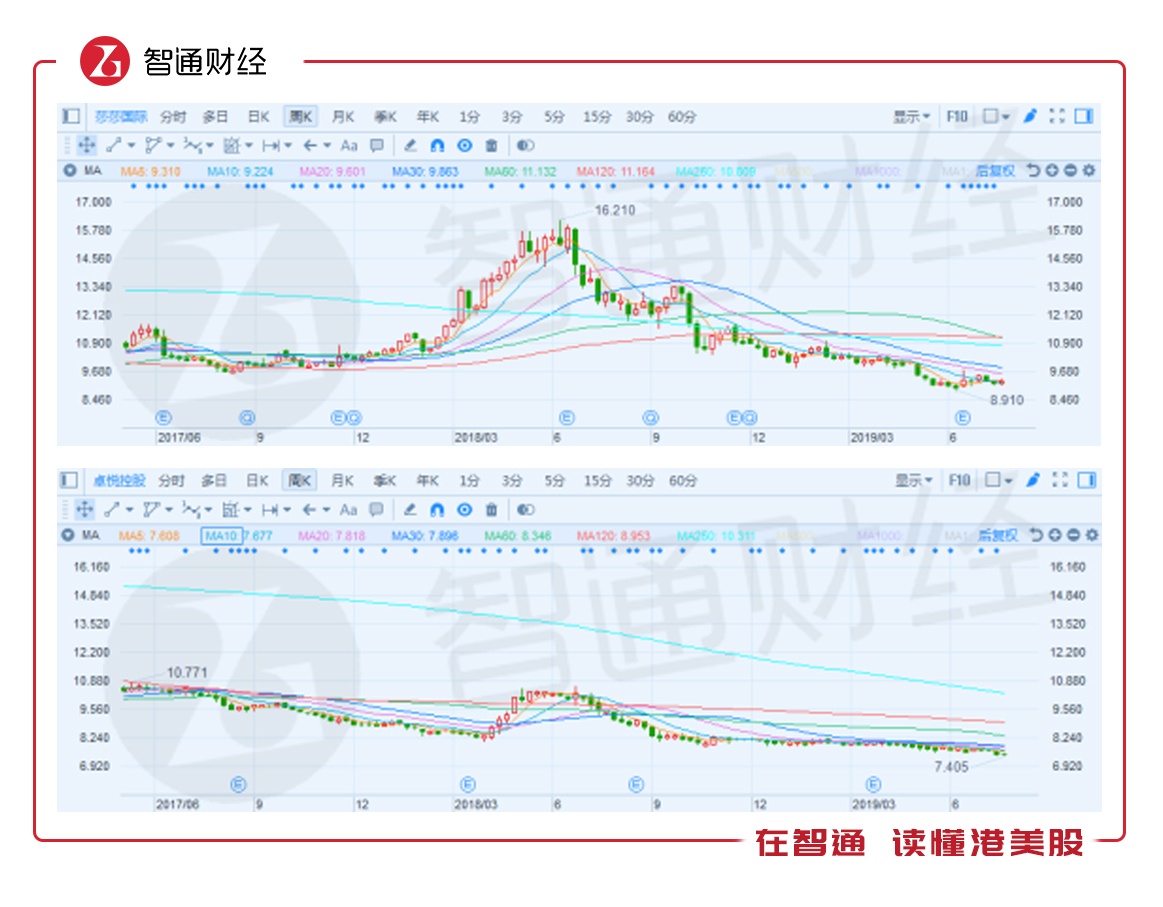Screen dimensions: 1163x907
Task: Enter fullscreen mode in top chart
Action: [1057, 116]
